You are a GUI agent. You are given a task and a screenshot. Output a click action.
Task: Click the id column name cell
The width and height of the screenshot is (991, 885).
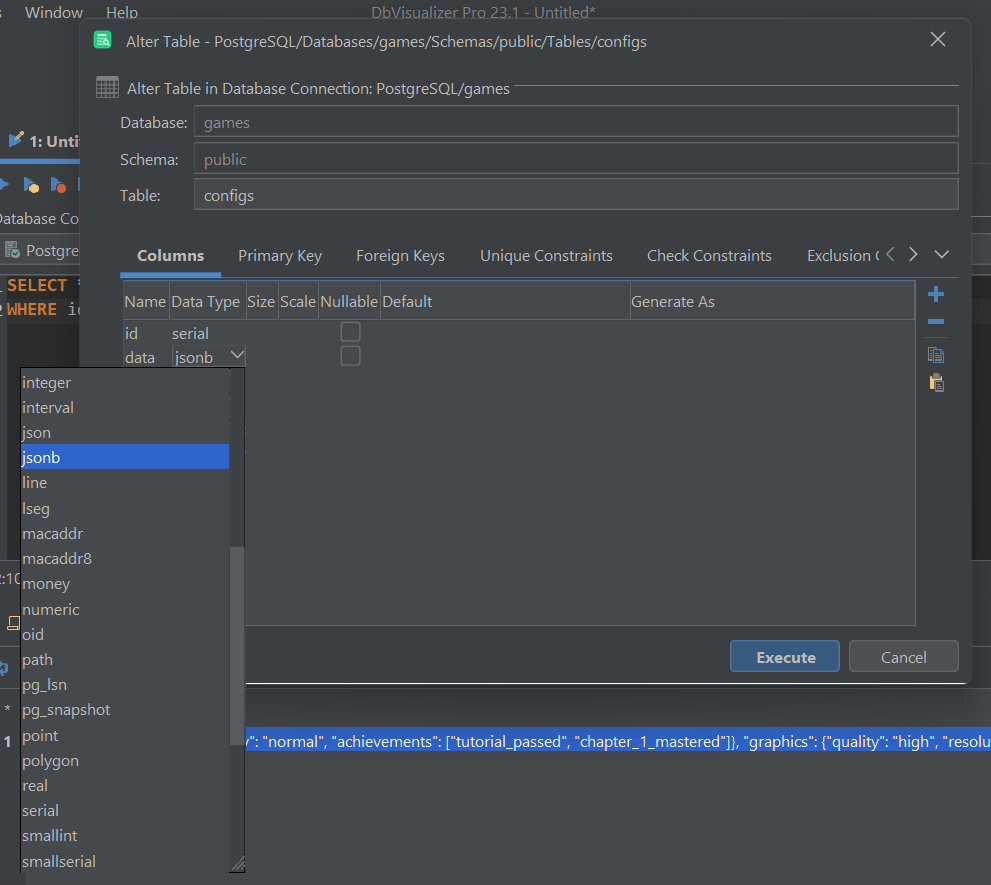click(x=147, y=333)
